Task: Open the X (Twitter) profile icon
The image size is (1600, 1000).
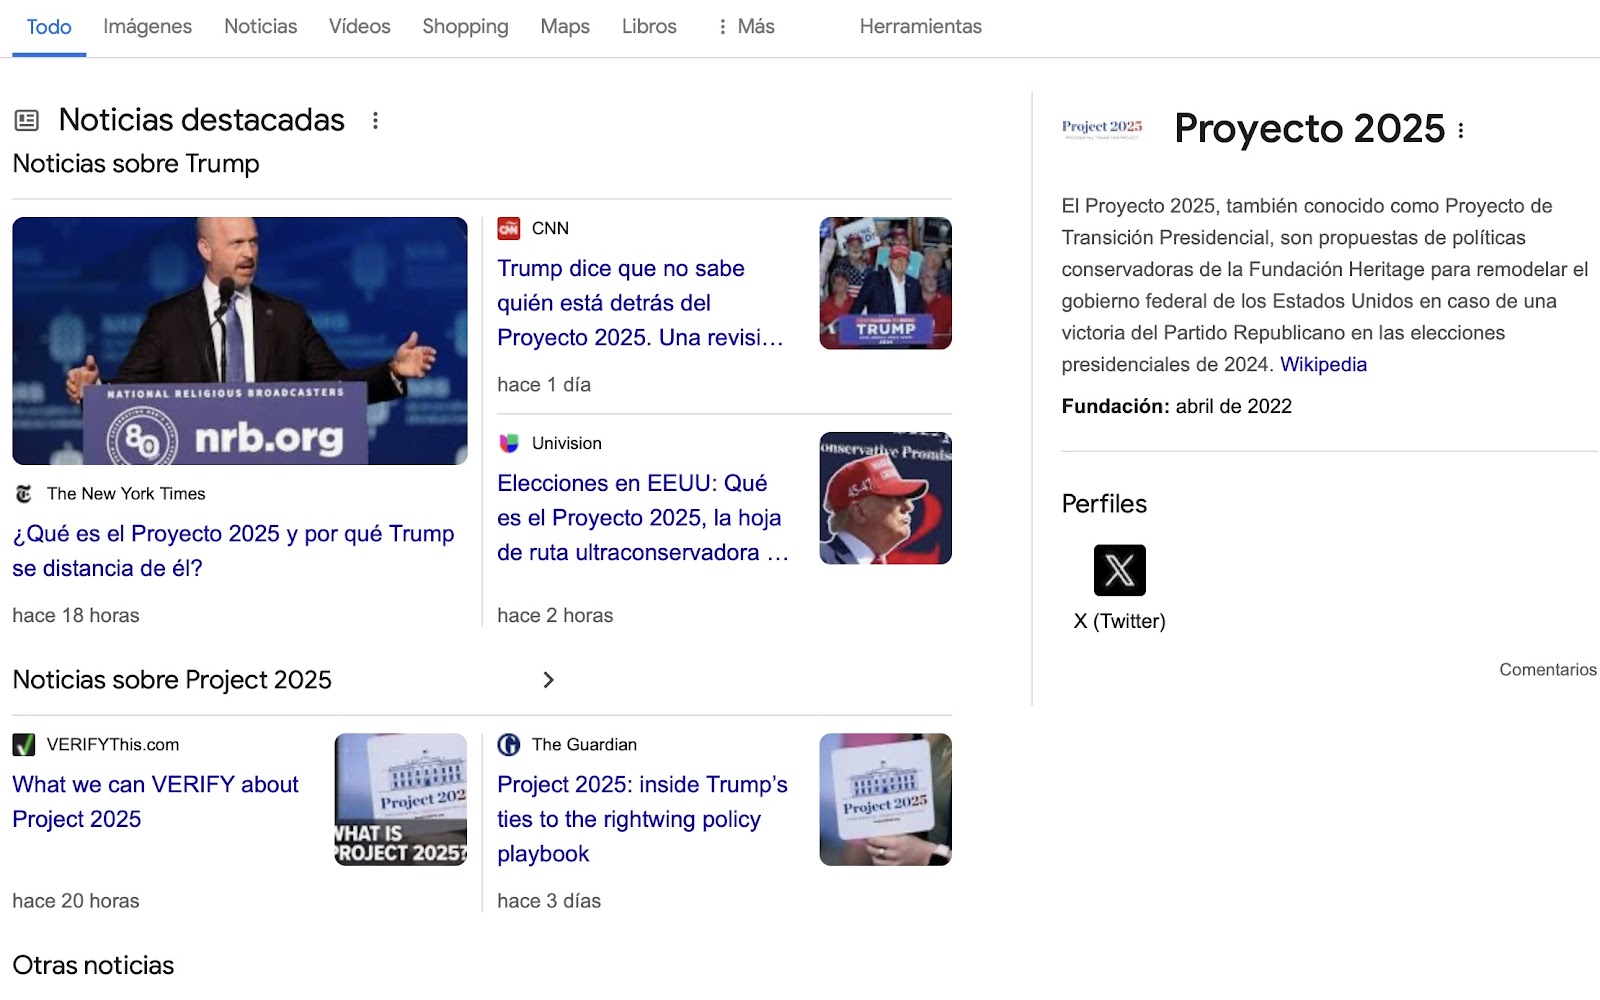Action: pos(1120,570)
